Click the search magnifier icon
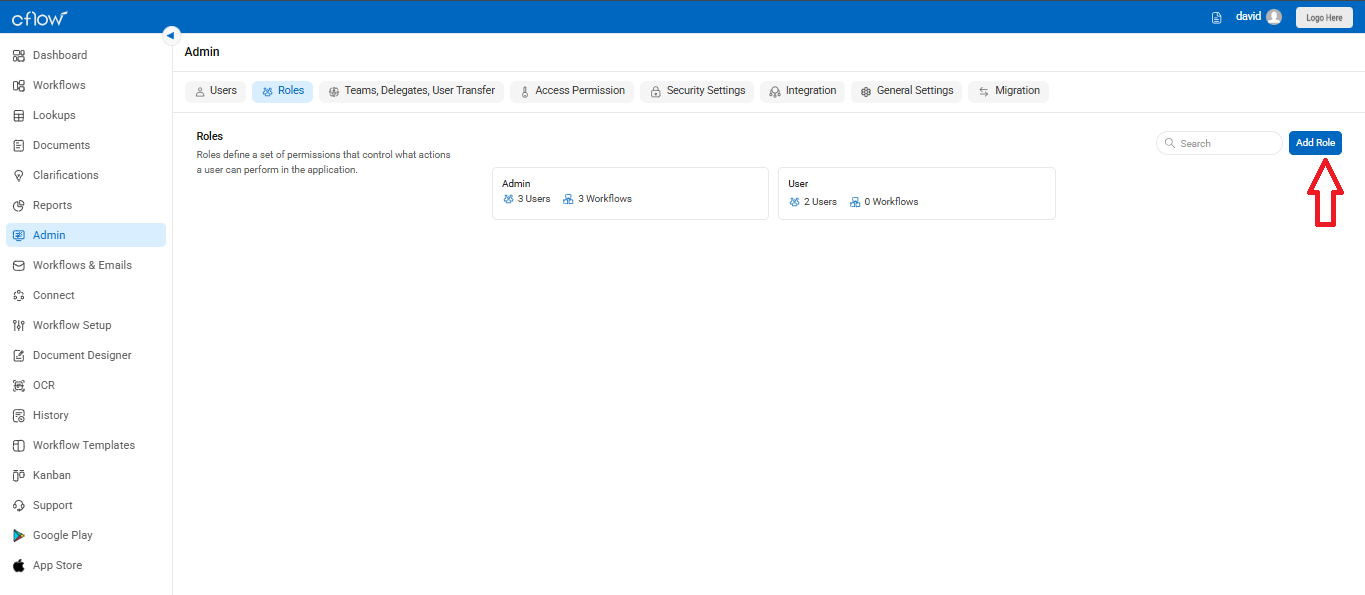 click(1169, 143)
